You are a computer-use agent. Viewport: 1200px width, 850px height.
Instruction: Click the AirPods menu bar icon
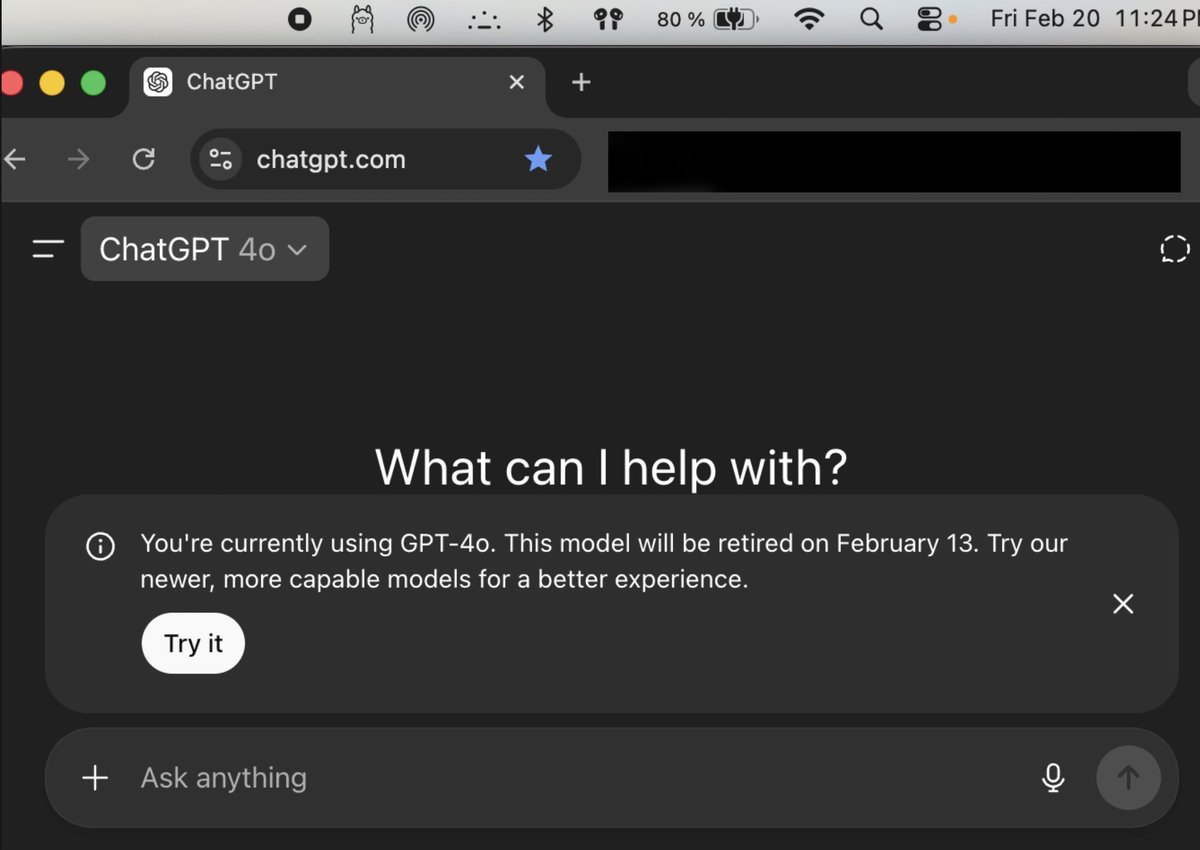click(x=607, y=19)
